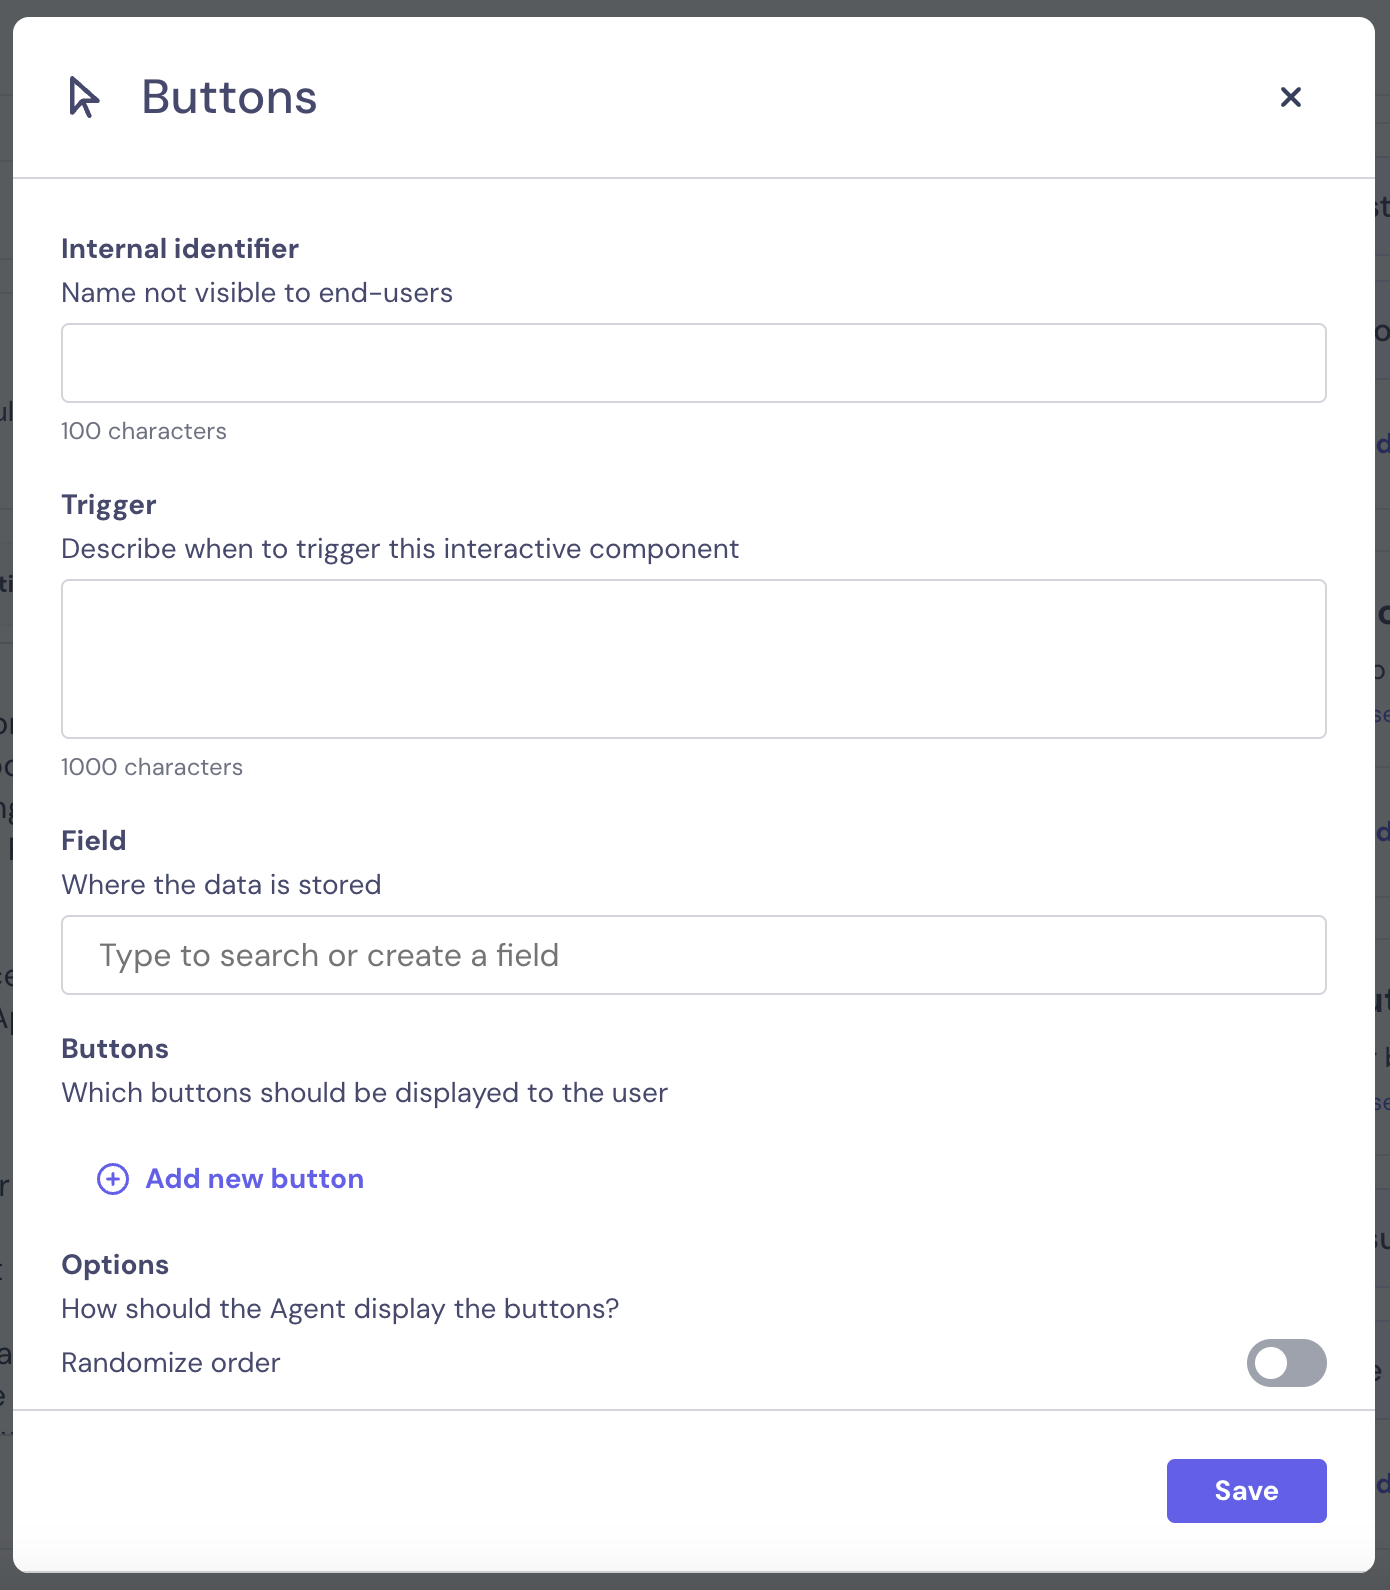
Task: Focus the Internal identifier text input
Action: tap(693, 363)
